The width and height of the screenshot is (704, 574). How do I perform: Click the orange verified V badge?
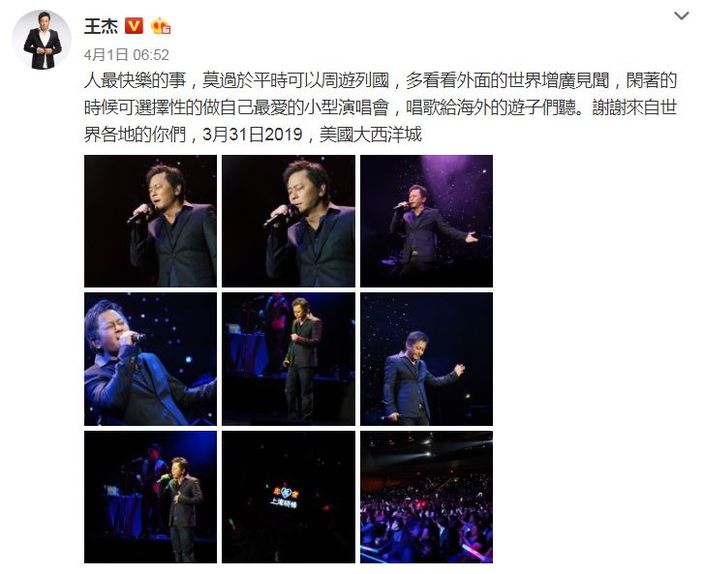pyautogui.click(x=133, y=26)
